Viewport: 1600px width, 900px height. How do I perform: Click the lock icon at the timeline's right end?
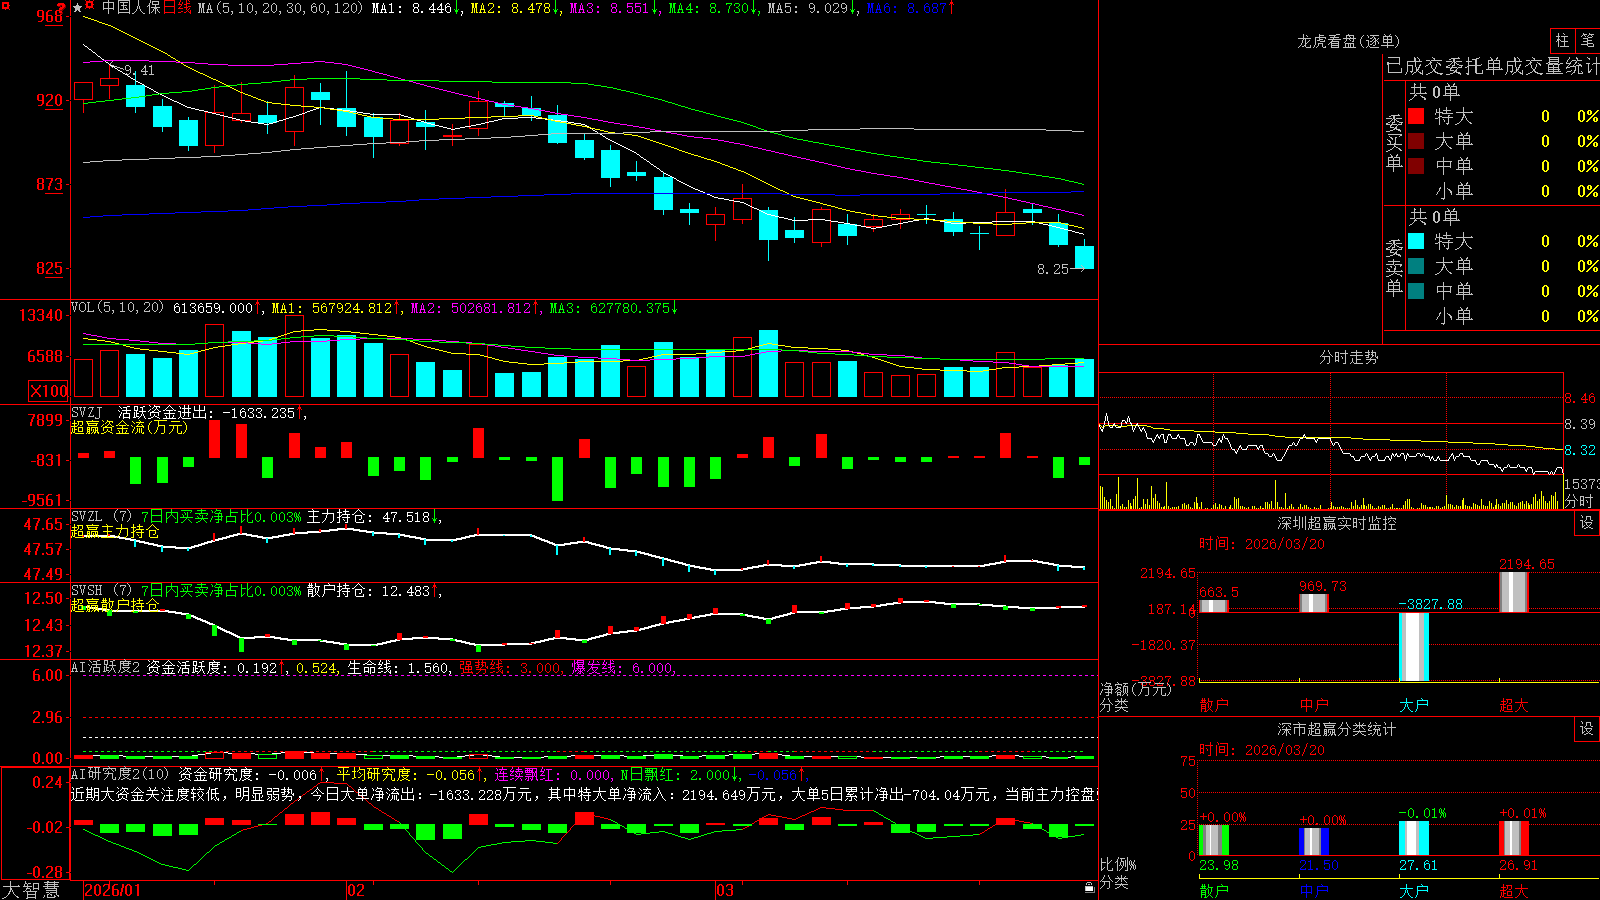click(x=1089, y=888)
